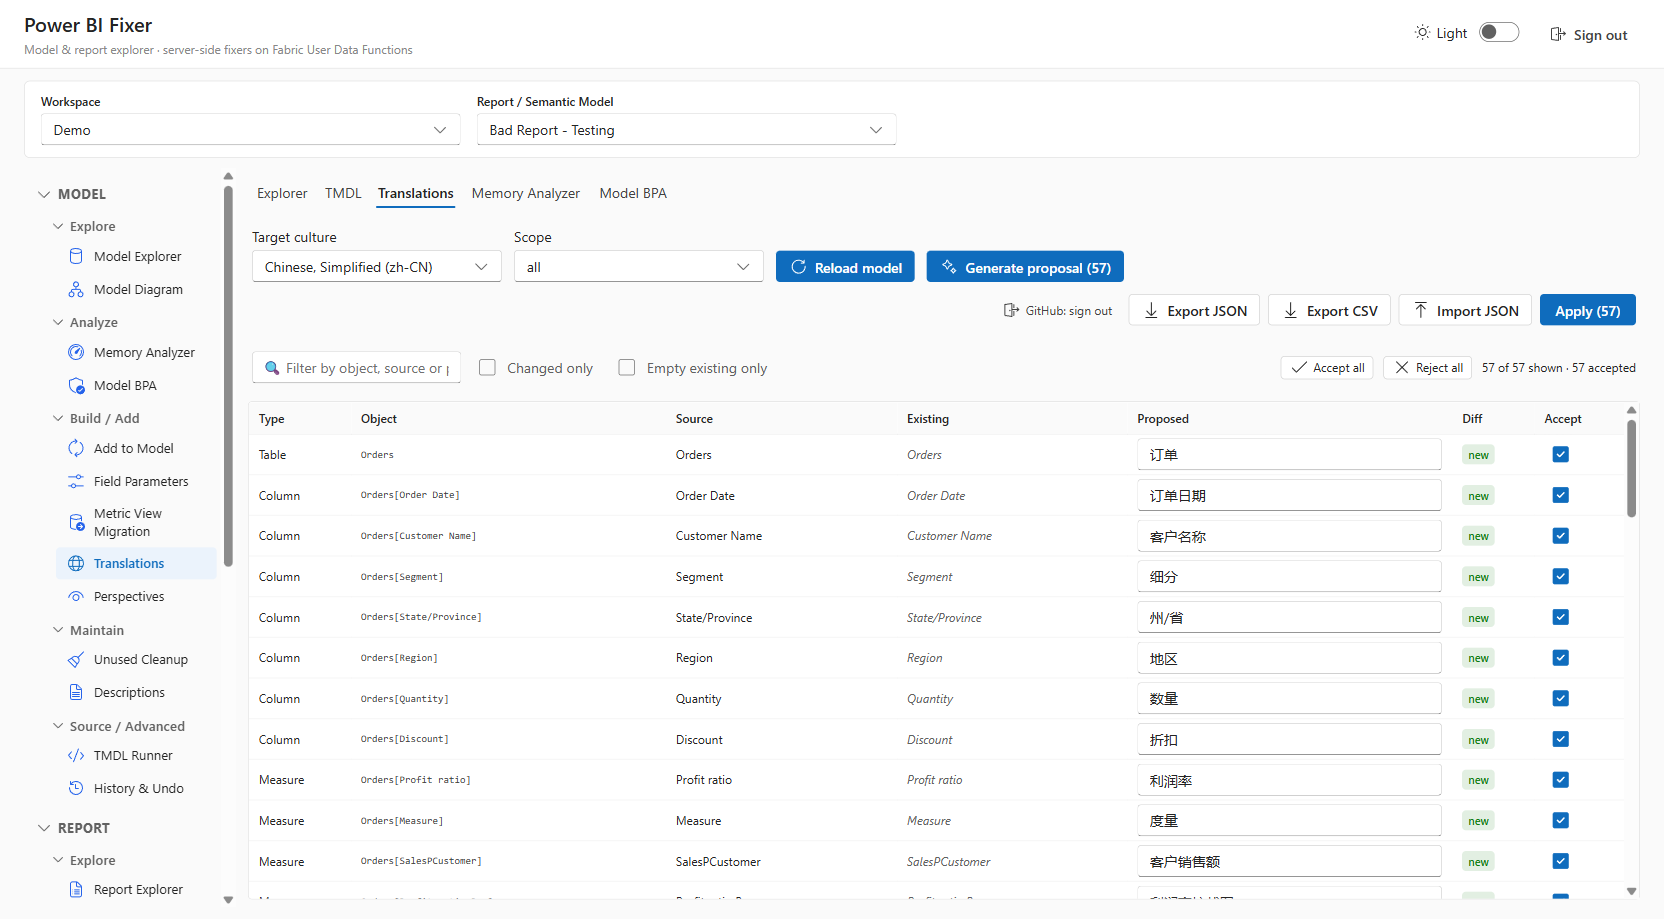Open the Report / Semantic Model dropdown
1664x919 pixels.
(686, 130)
